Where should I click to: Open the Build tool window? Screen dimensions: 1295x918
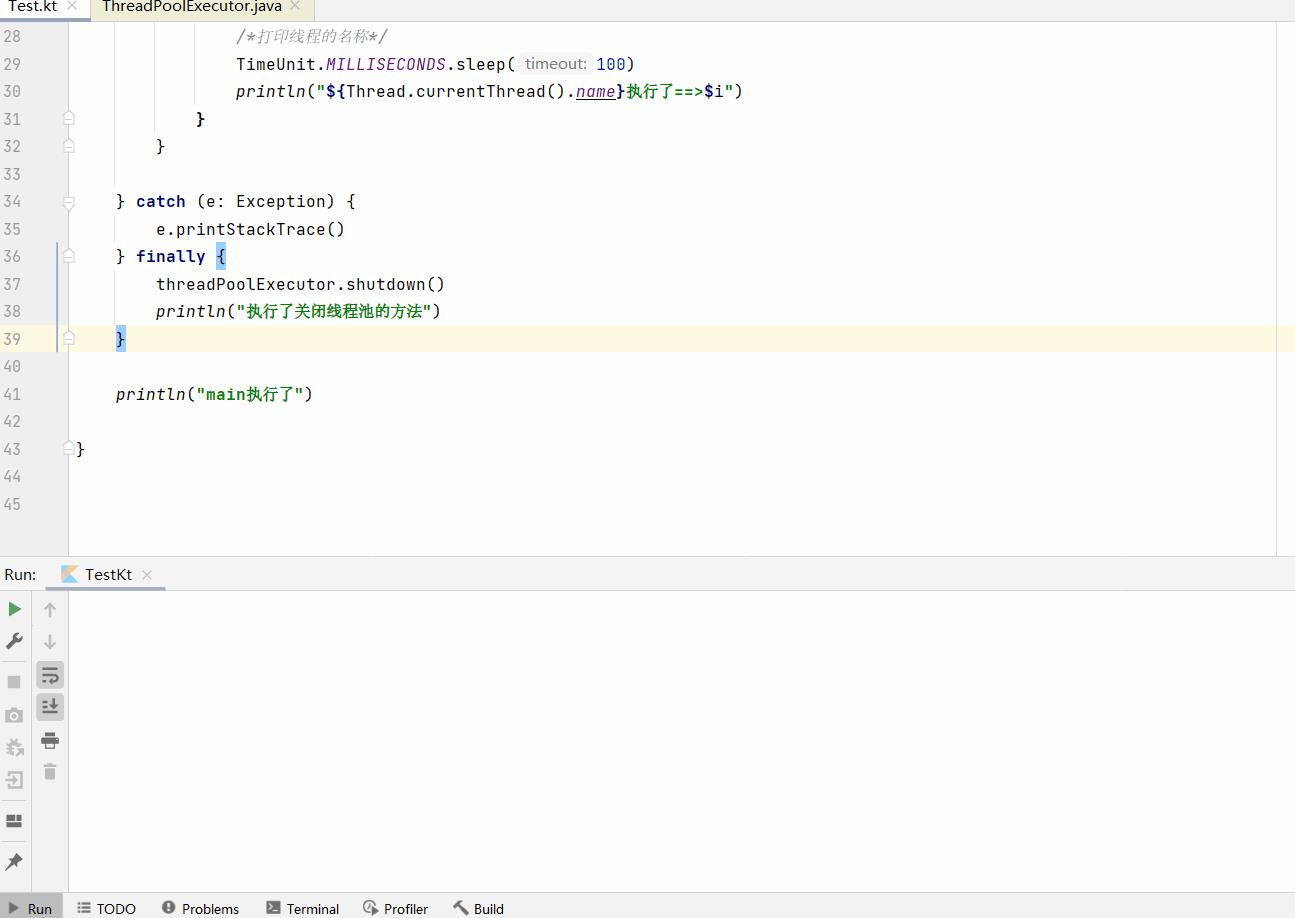tap(478, 908)
